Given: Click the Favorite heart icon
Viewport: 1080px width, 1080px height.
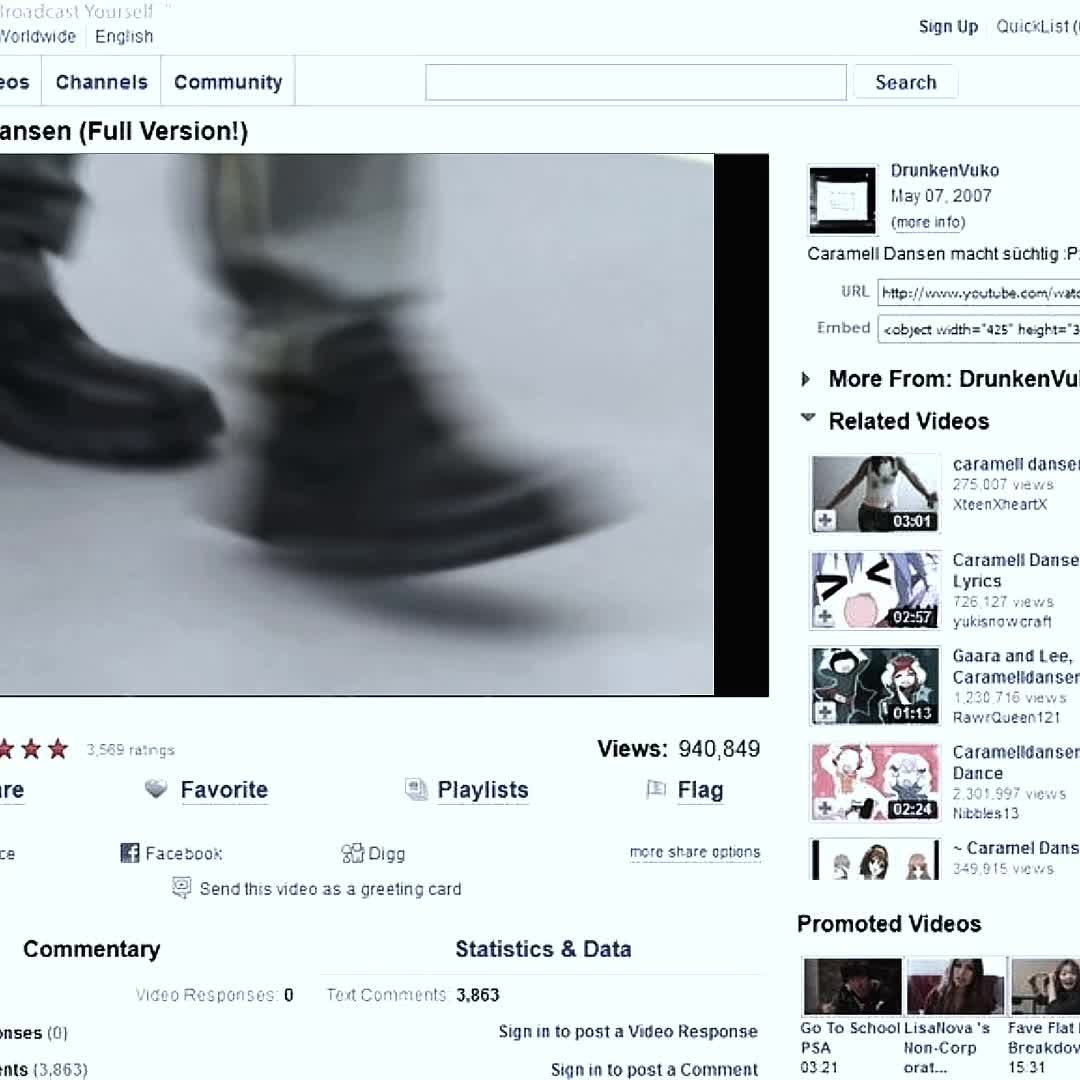Looking at the screenshot, I should [156, 789].
